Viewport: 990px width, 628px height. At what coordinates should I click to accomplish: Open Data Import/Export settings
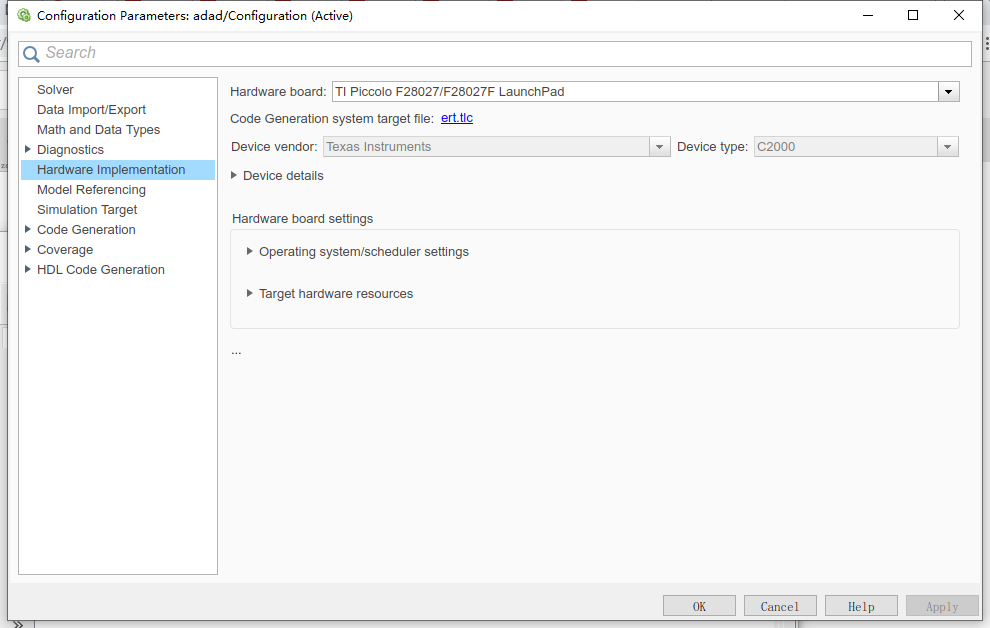pyautogui.click(x=91, y=110)
